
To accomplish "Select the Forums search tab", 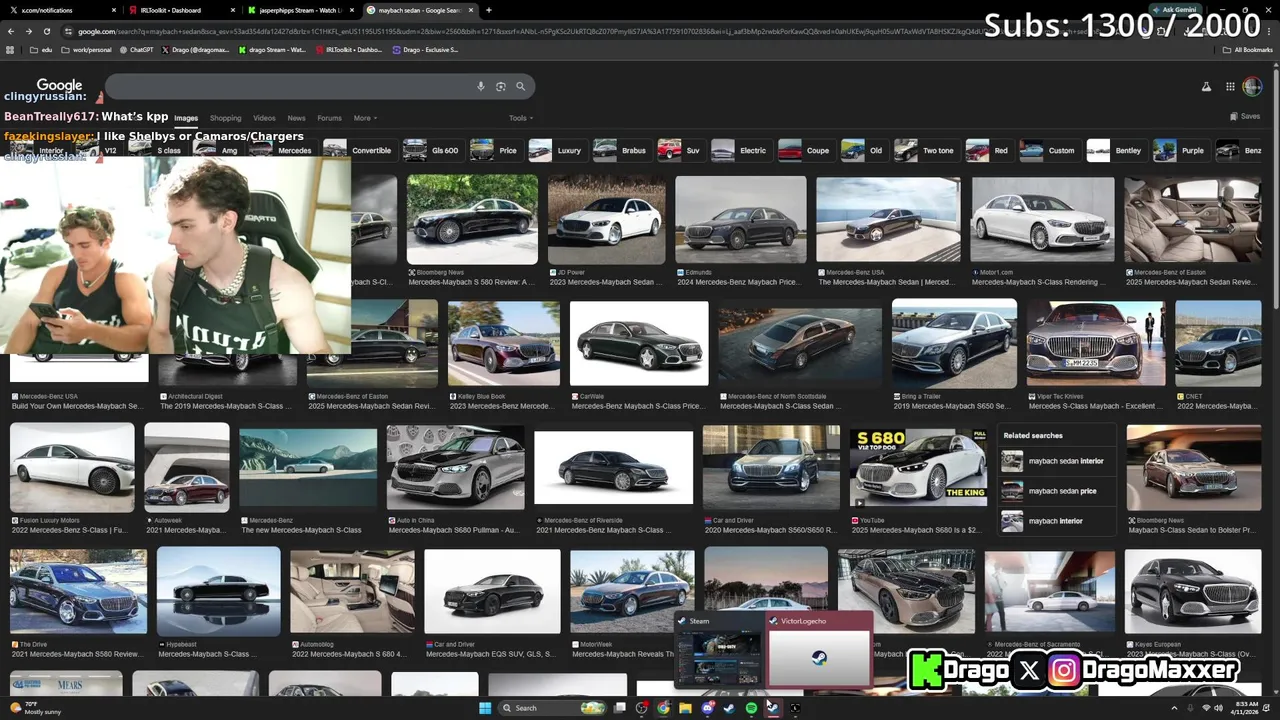I will pos(329,118).
